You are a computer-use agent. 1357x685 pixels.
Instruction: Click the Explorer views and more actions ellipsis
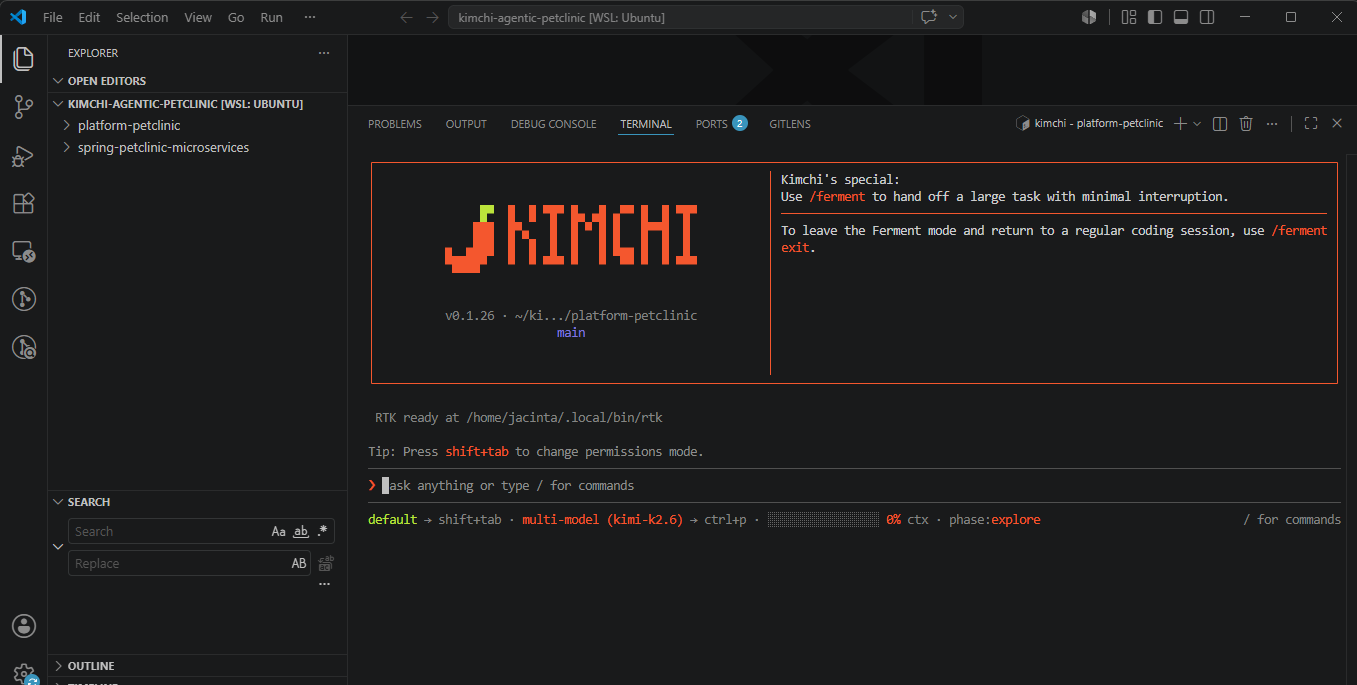pyautogui.click(x=323, y=53)
